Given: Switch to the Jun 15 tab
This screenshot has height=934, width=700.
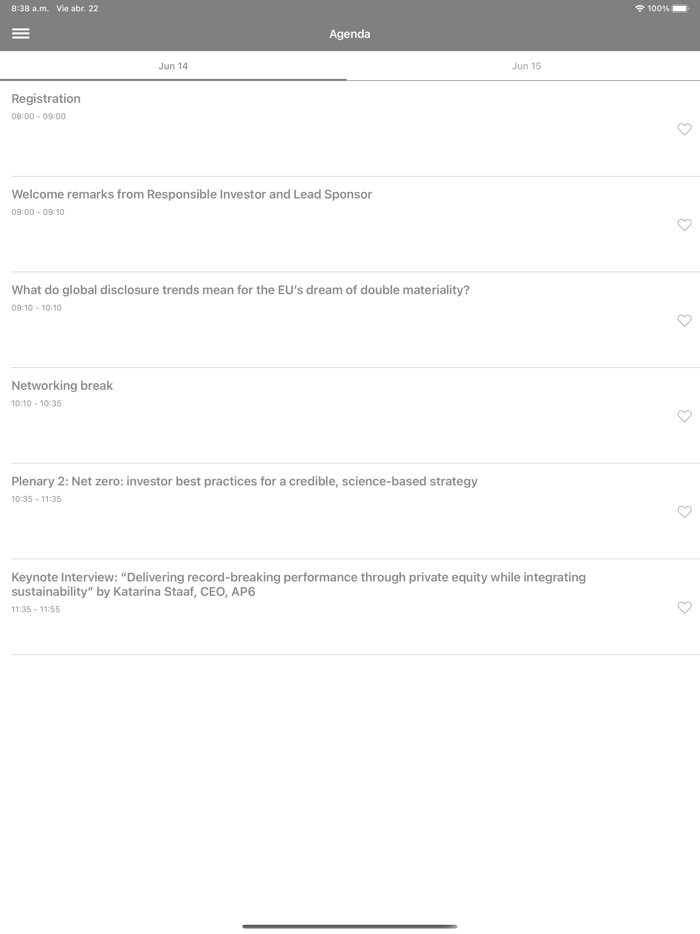Looking at the screenshot, I should point(526,66).
